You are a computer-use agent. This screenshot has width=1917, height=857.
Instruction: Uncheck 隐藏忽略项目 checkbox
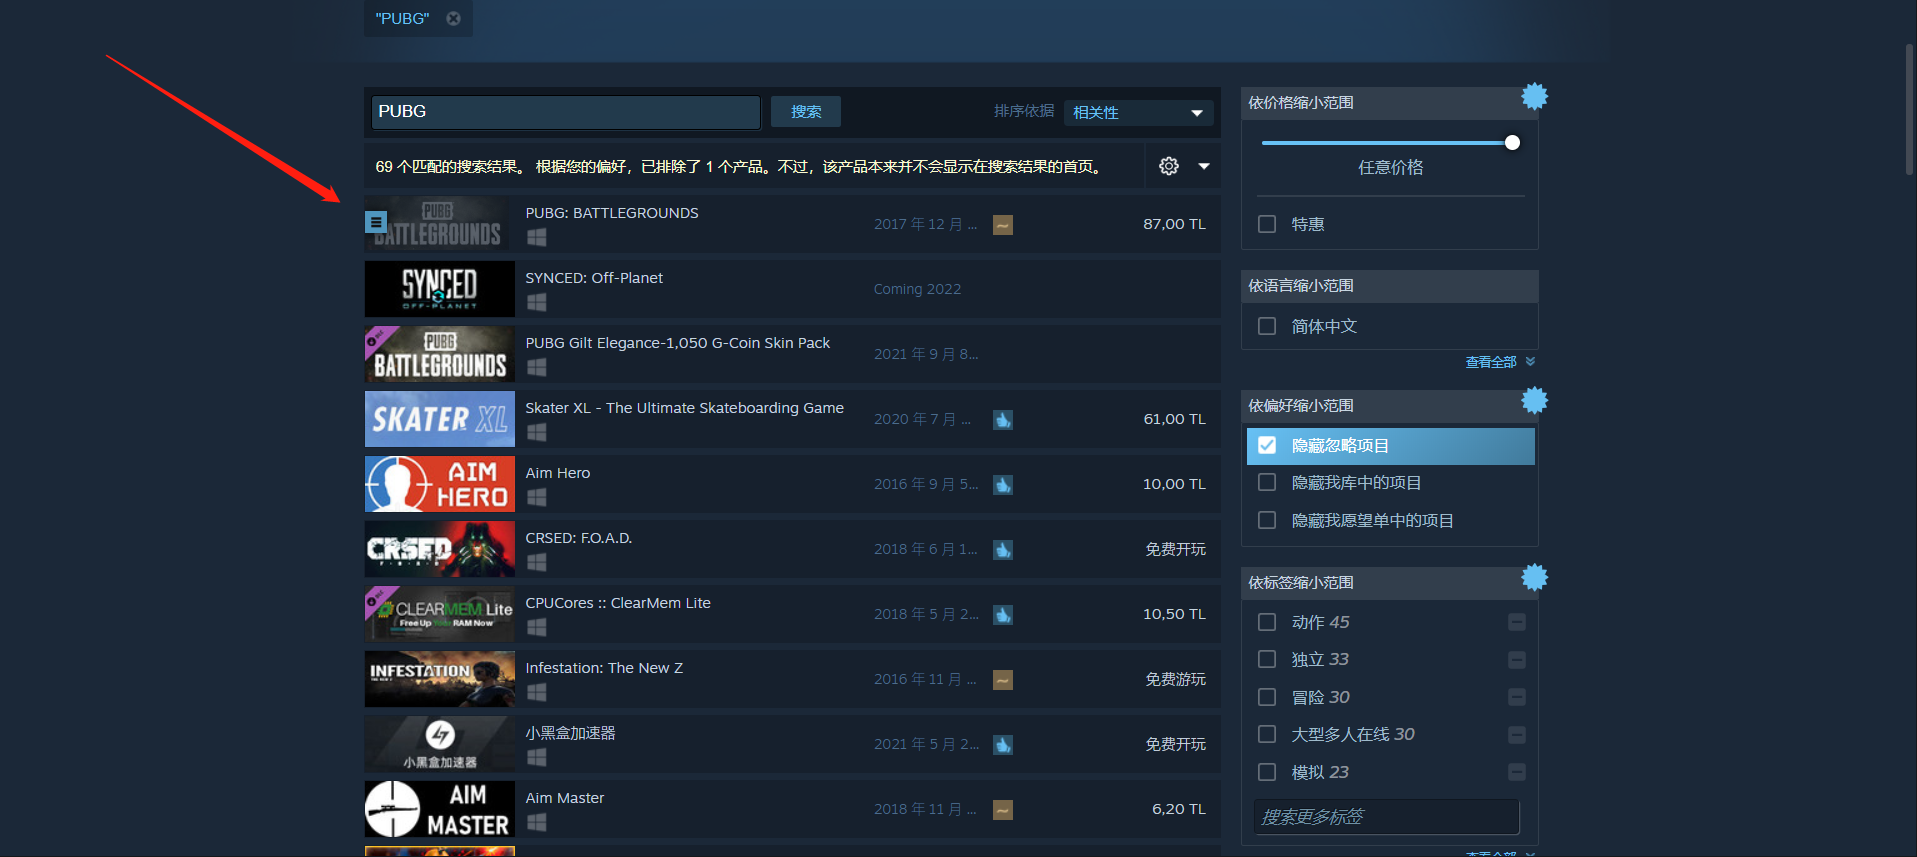pyautogui.click(x=1267, y=445)
